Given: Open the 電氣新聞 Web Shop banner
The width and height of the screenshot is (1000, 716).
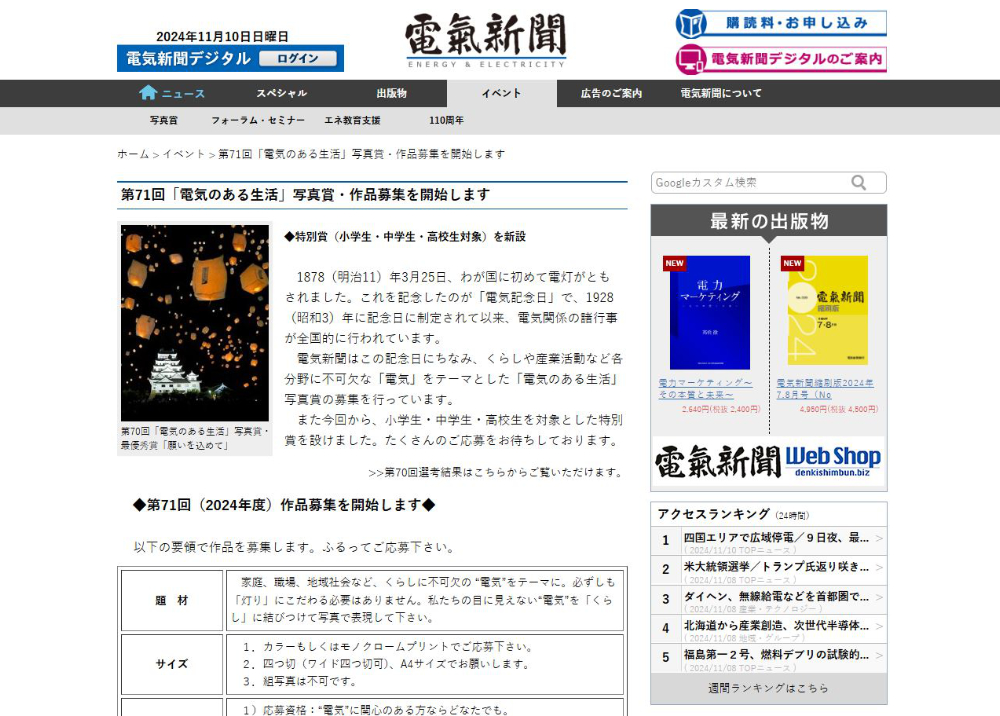Looking at the screenshot, I should coord(768,462).
